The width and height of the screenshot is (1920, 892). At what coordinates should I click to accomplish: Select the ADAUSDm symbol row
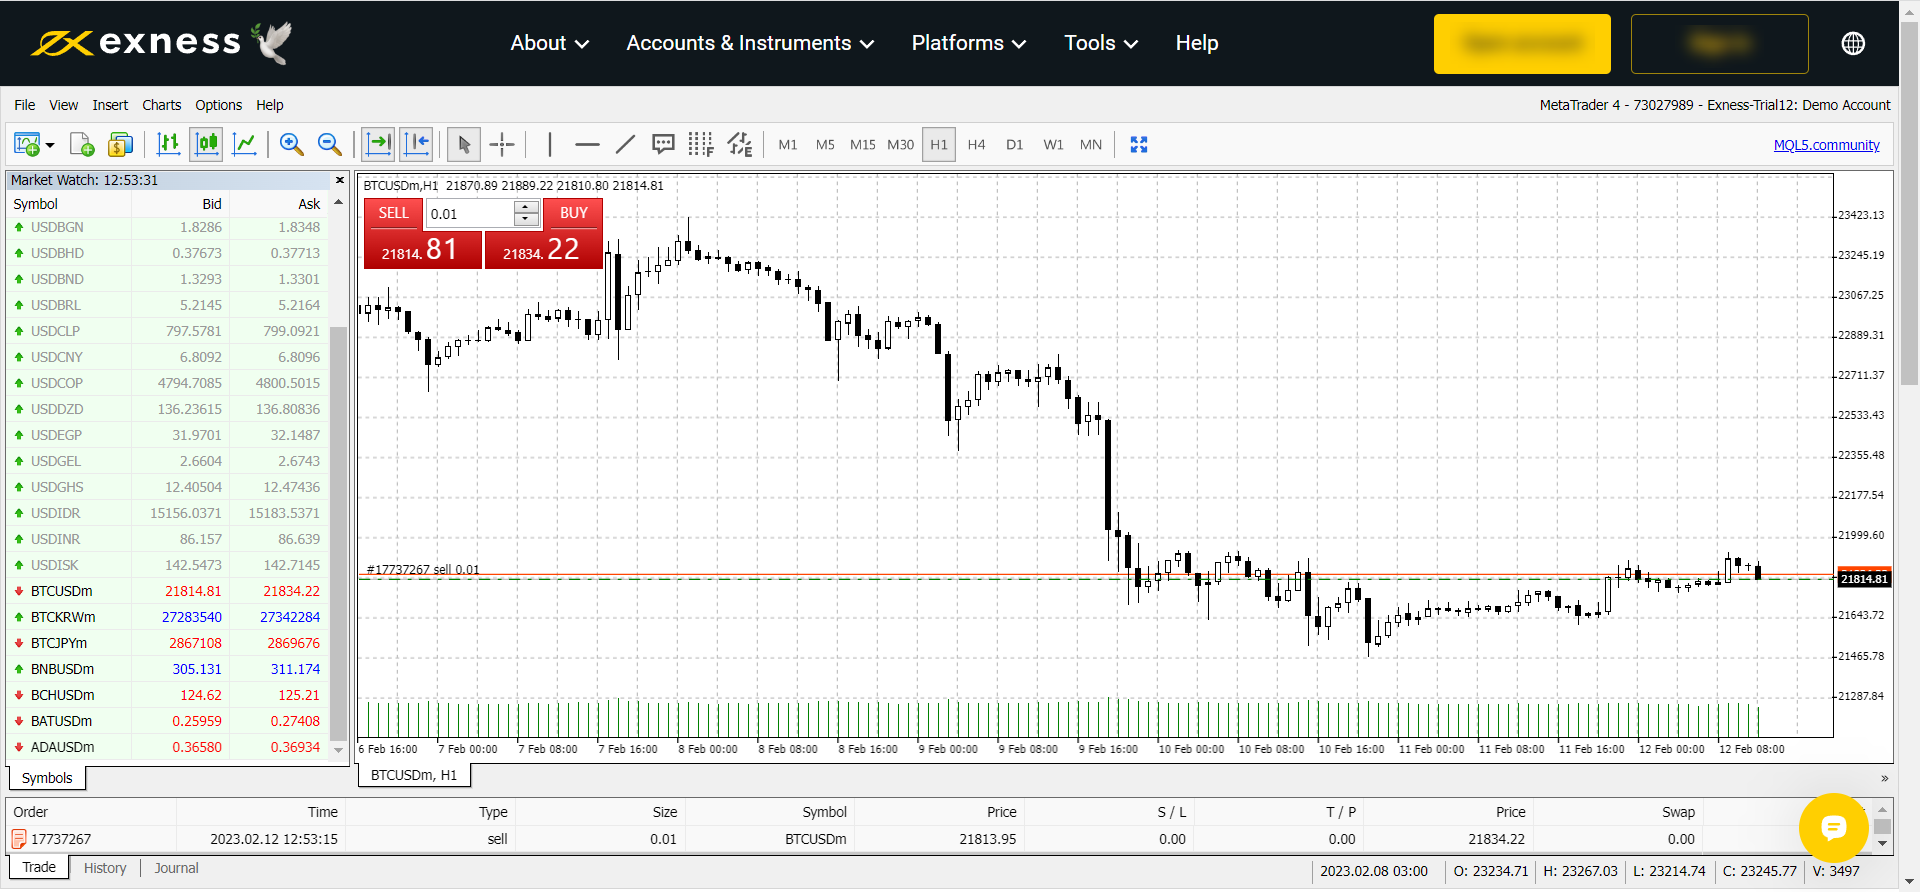coord(166,747)
